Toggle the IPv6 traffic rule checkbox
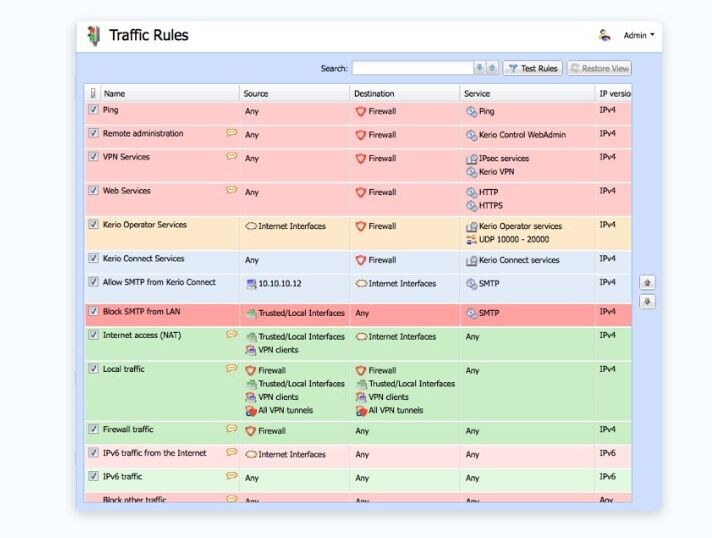The height and width of the screenshot is (538, 712). [93, 477]
